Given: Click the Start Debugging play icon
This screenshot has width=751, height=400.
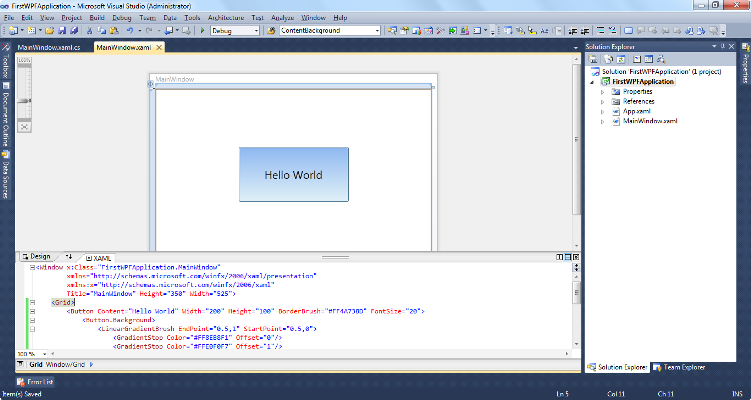Looking at the screenshot, I should tap(201, 31).
